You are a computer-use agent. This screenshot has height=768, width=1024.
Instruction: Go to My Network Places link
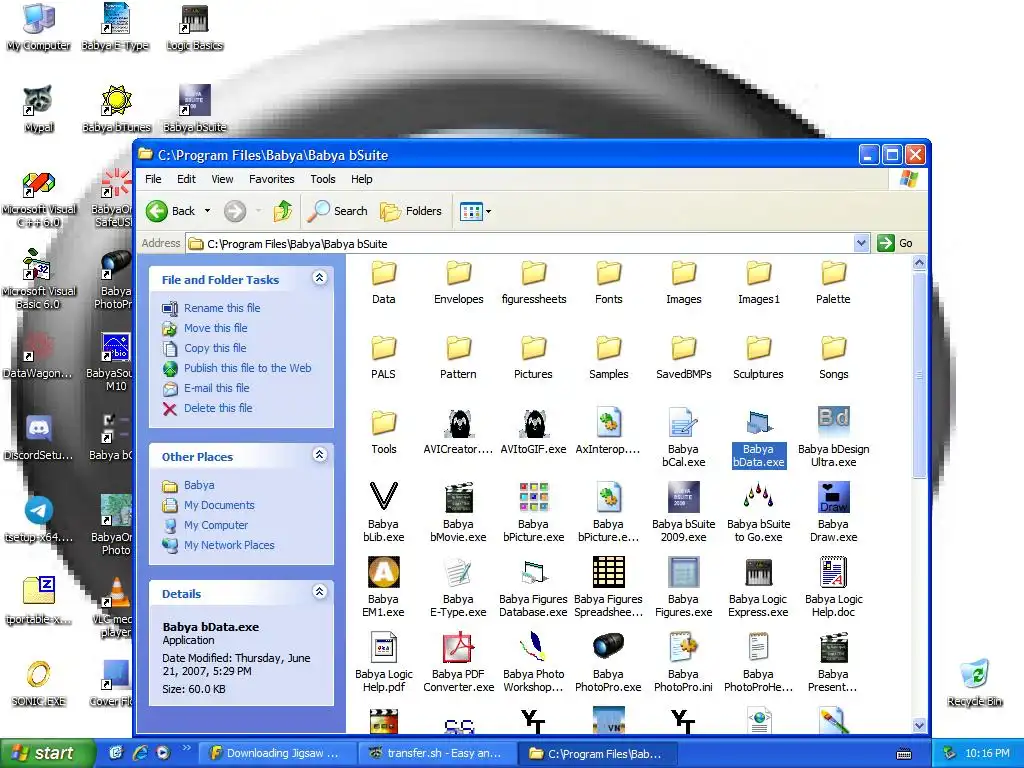[x=229, y=545]
